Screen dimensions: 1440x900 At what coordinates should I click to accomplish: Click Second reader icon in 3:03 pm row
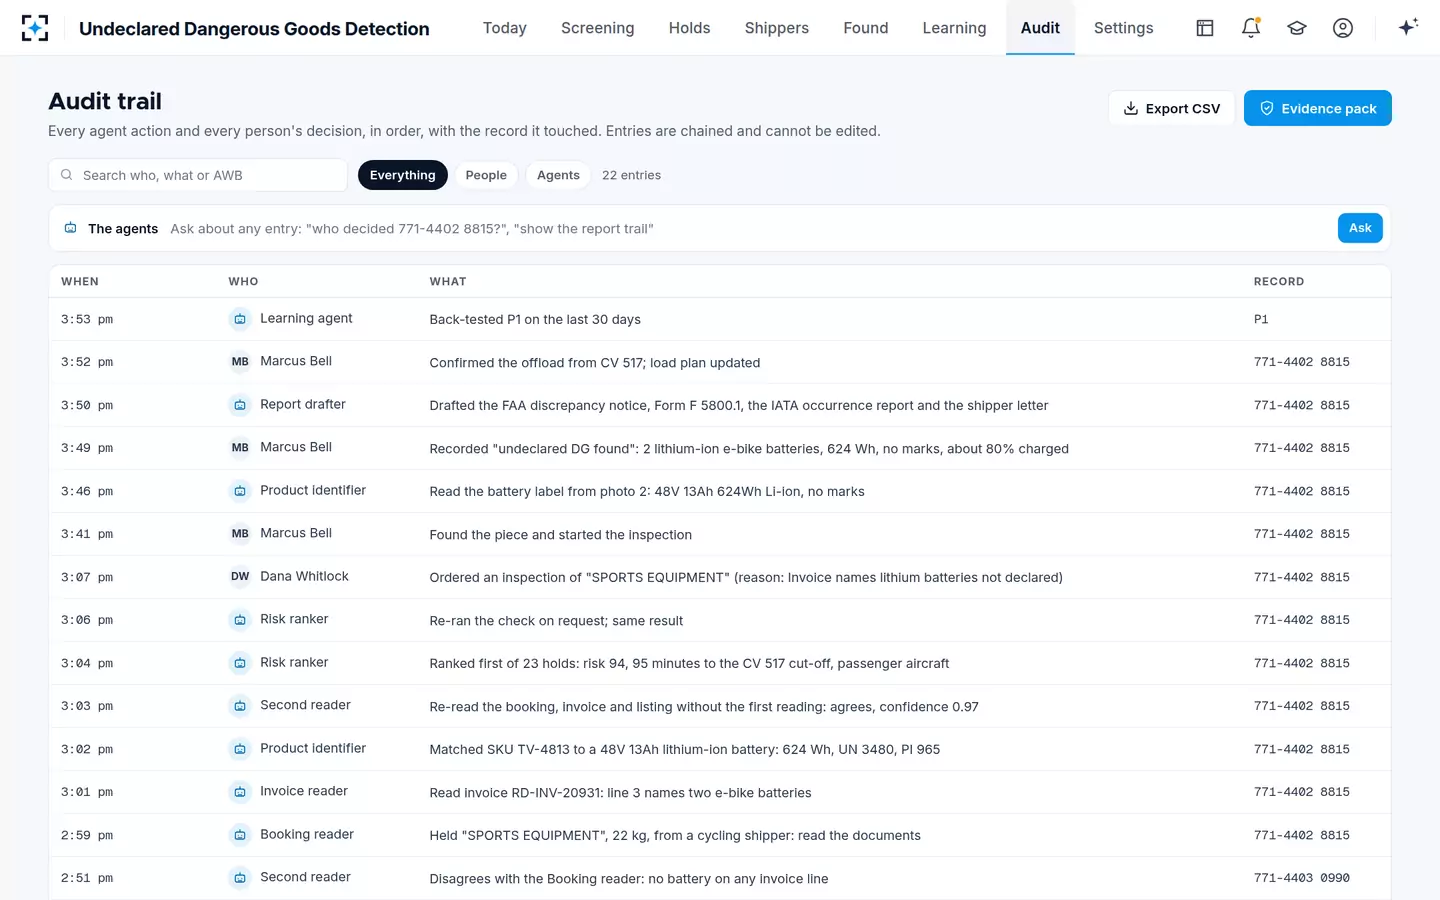(x=240, y=706)
